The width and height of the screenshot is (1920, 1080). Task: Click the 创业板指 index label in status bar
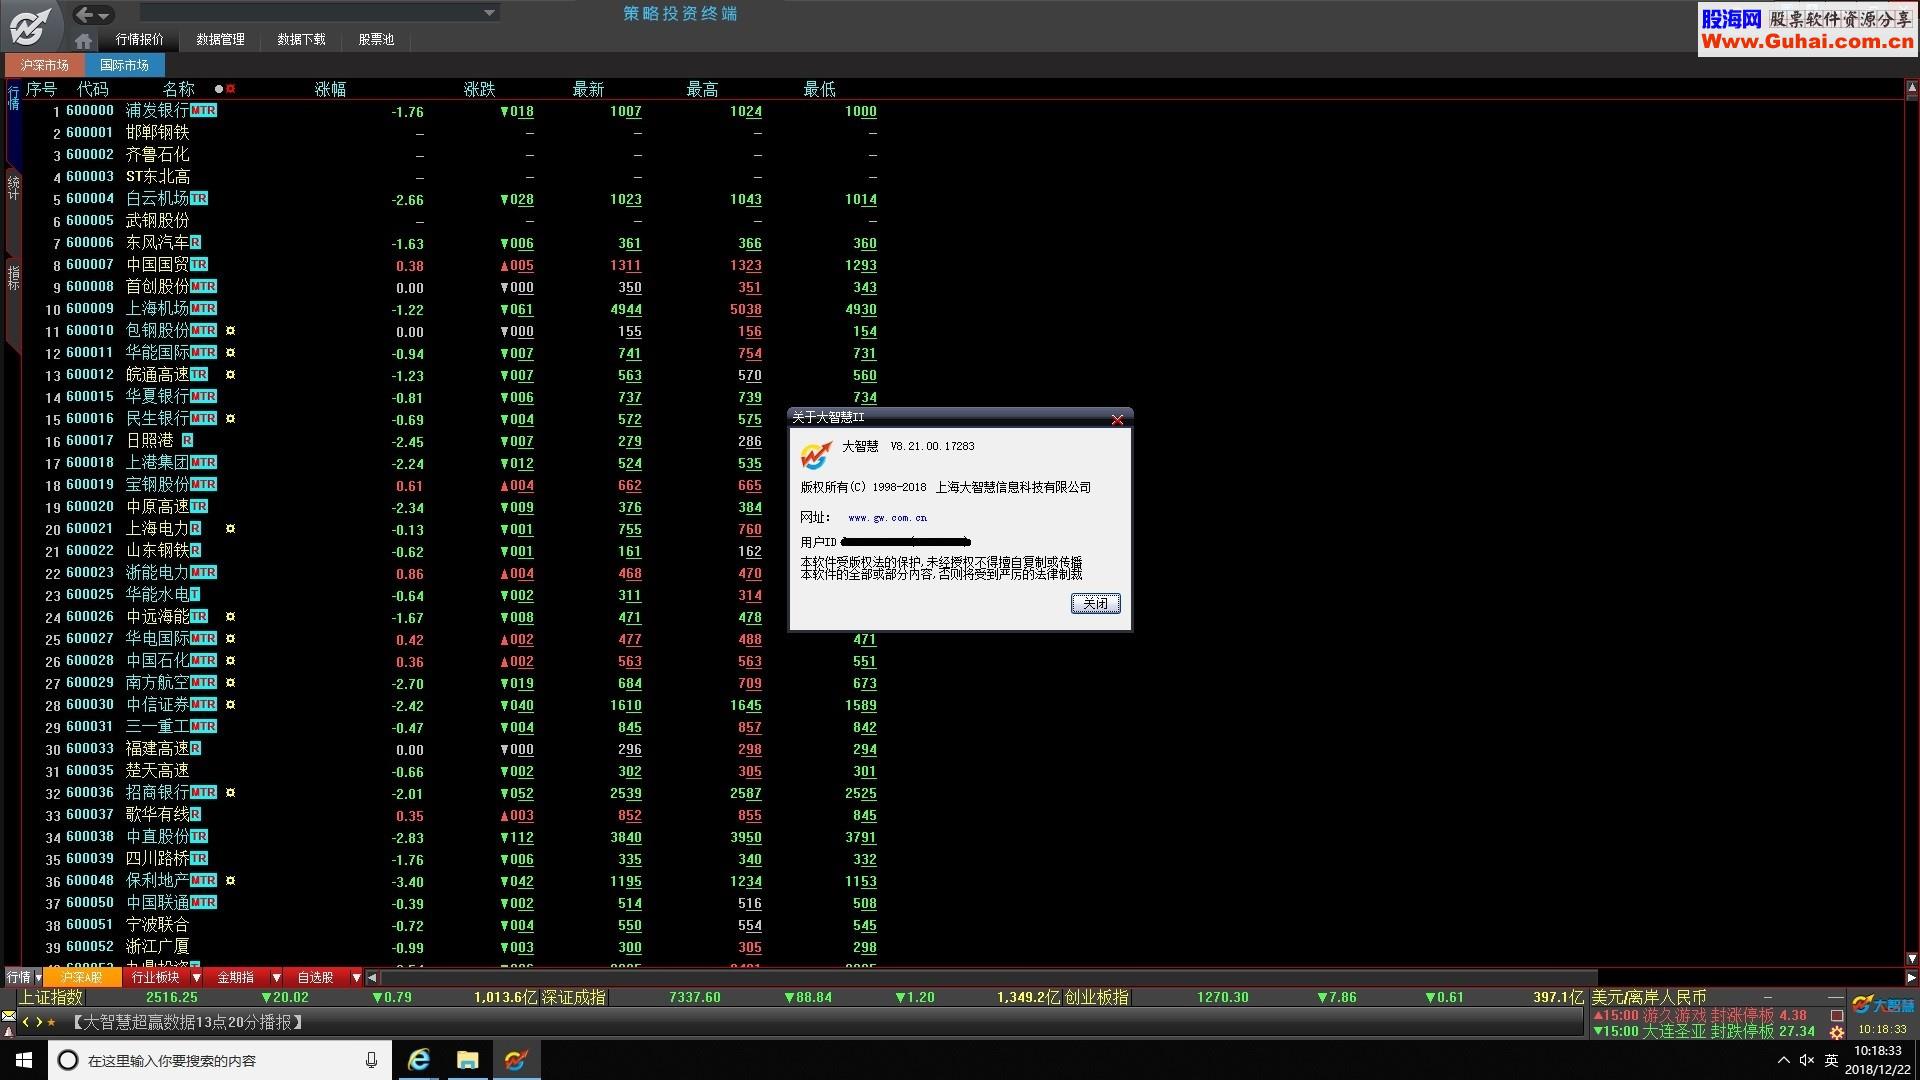[1096, 997]
